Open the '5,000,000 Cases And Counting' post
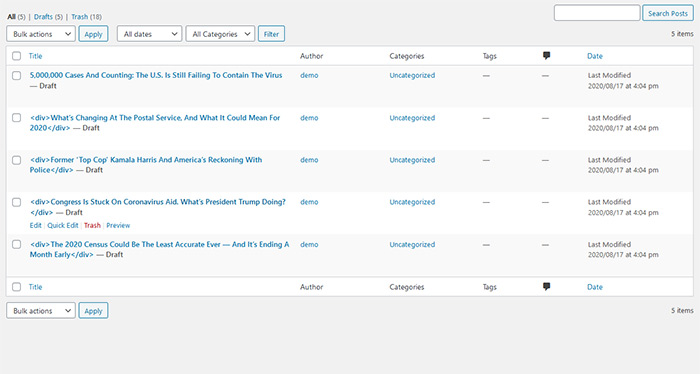700x374 pixels. pos(156,75)
